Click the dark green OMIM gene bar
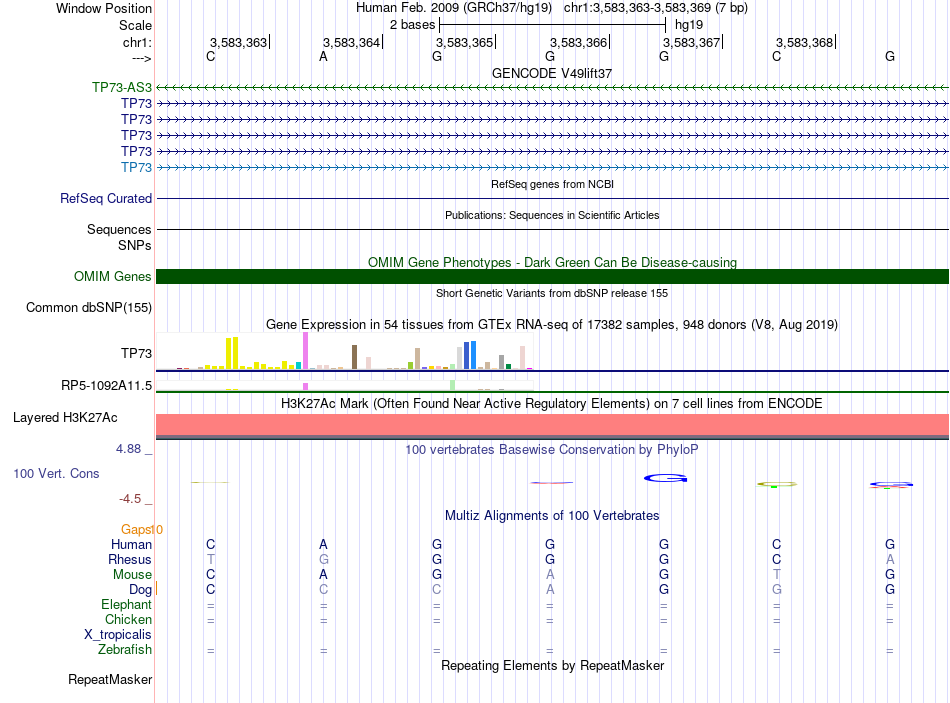The image size is (950, 703). click(x=552, y=276)
